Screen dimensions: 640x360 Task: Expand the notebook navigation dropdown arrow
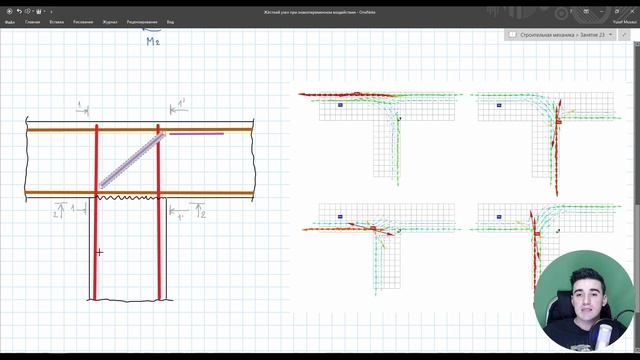coord(611,35)
